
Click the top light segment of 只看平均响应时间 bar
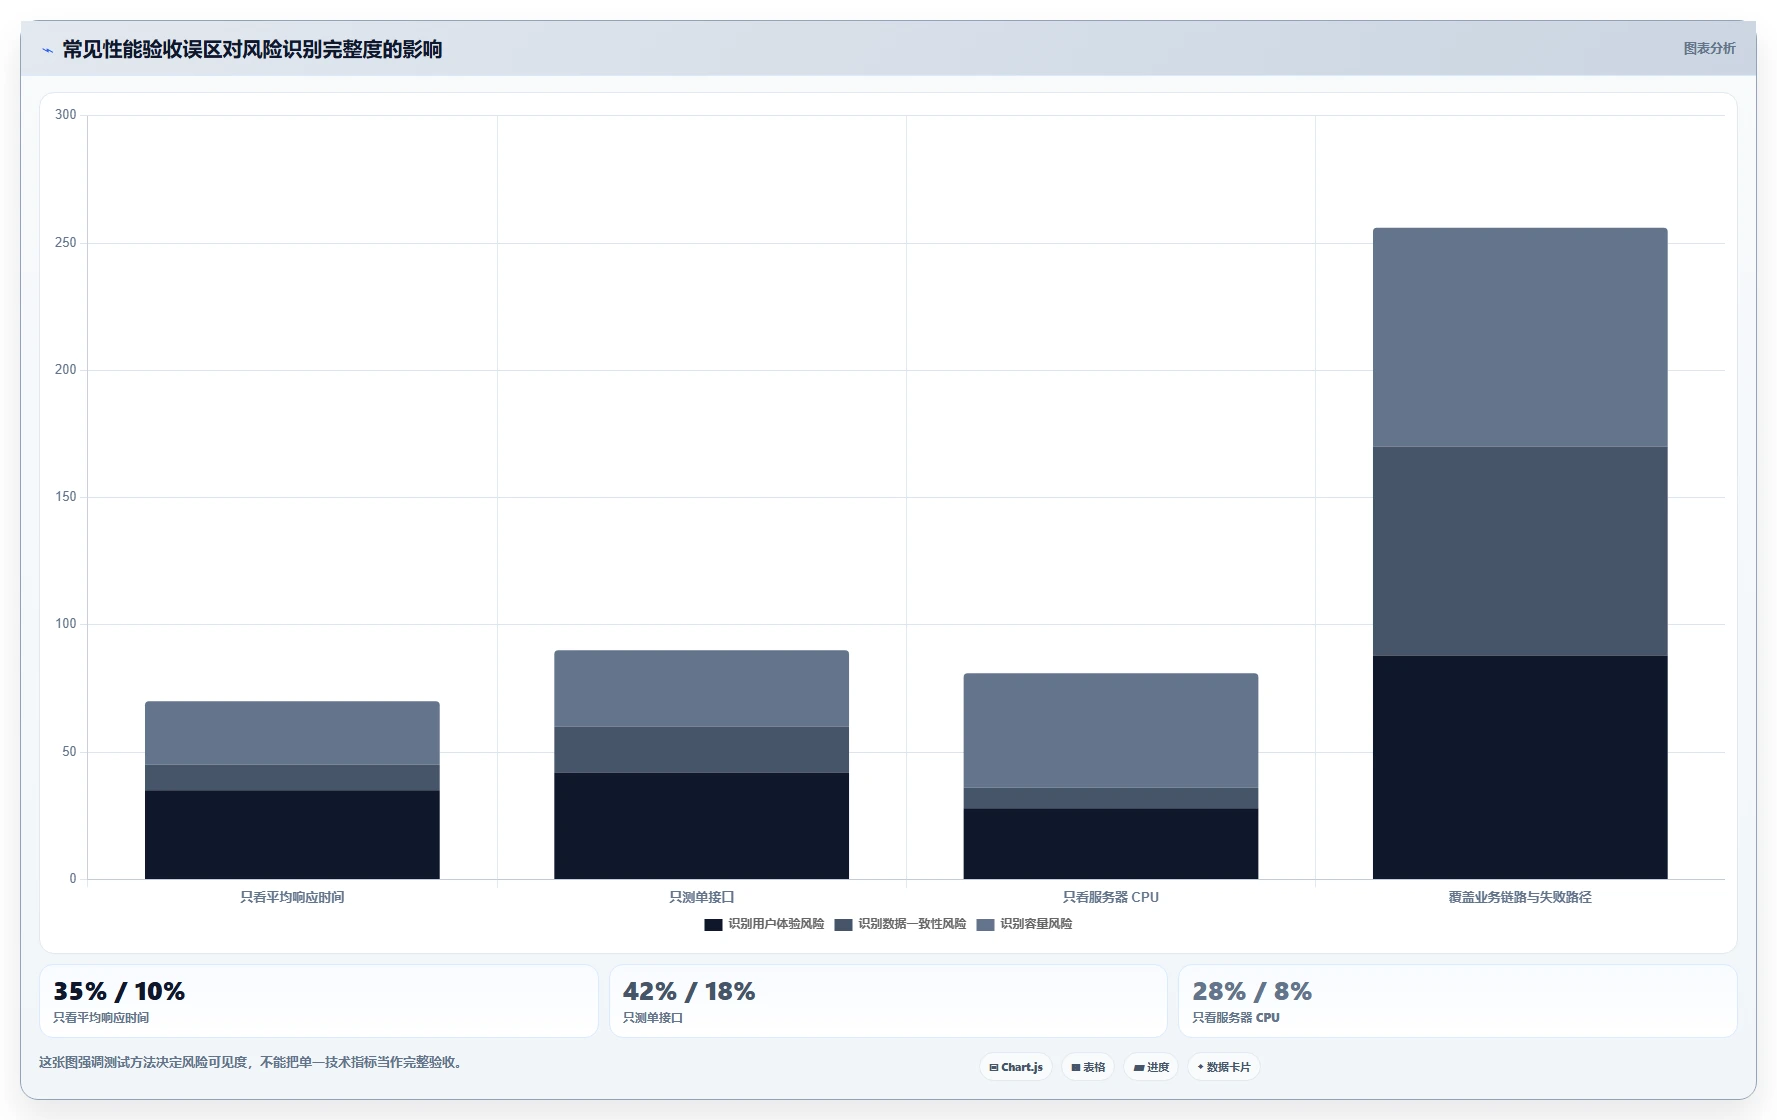click(x=292, y=733)
